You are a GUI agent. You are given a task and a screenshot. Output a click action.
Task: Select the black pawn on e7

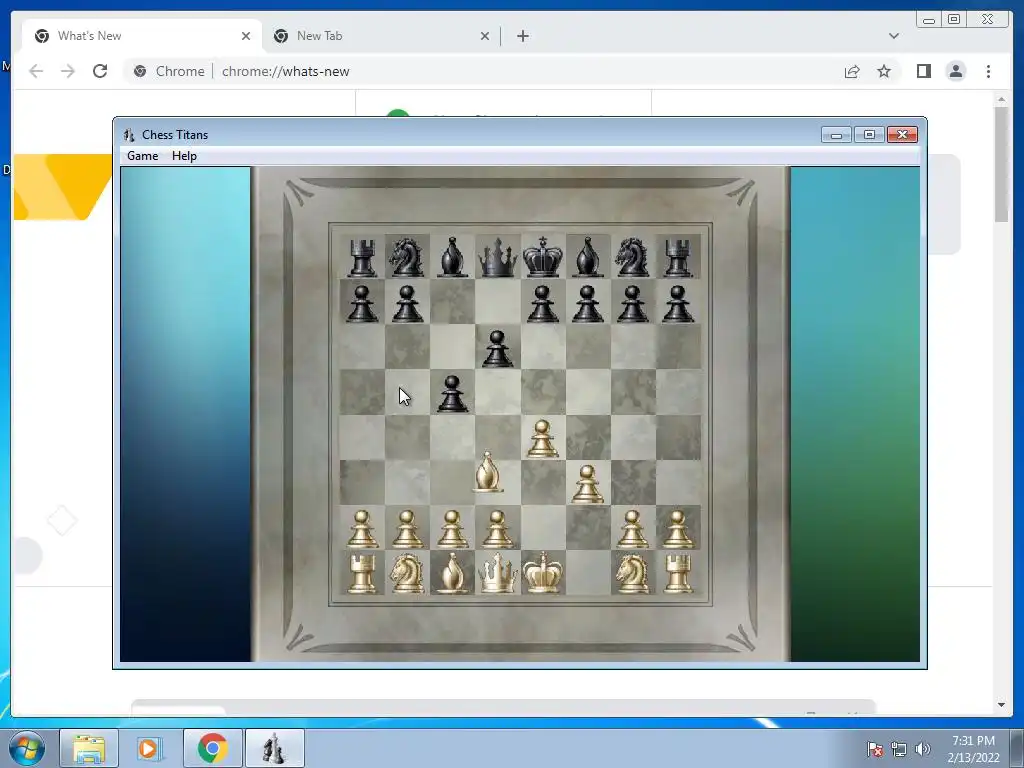543,304
